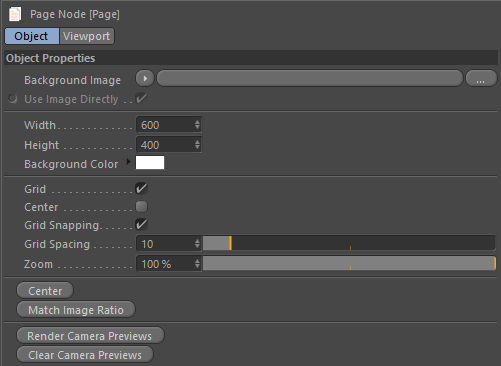
Task: Click on the Zoom slider
Action: pyautogui.click(x=349, y=263)
